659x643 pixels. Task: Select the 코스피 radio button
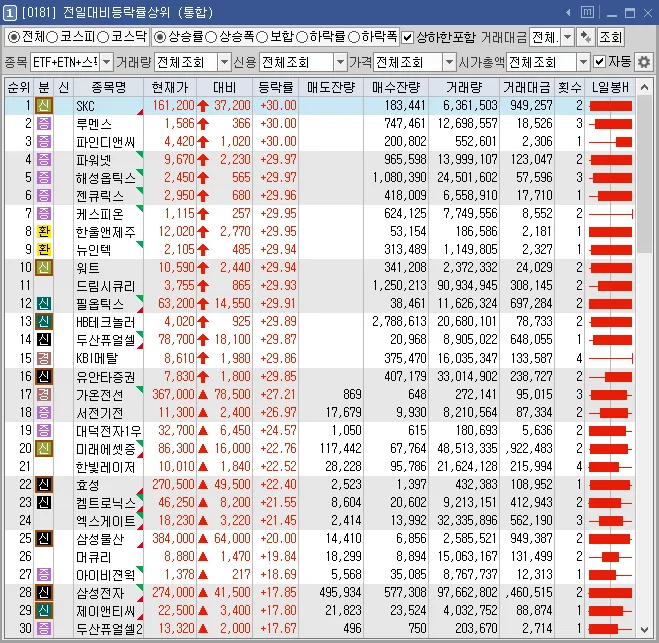point(52,37)
